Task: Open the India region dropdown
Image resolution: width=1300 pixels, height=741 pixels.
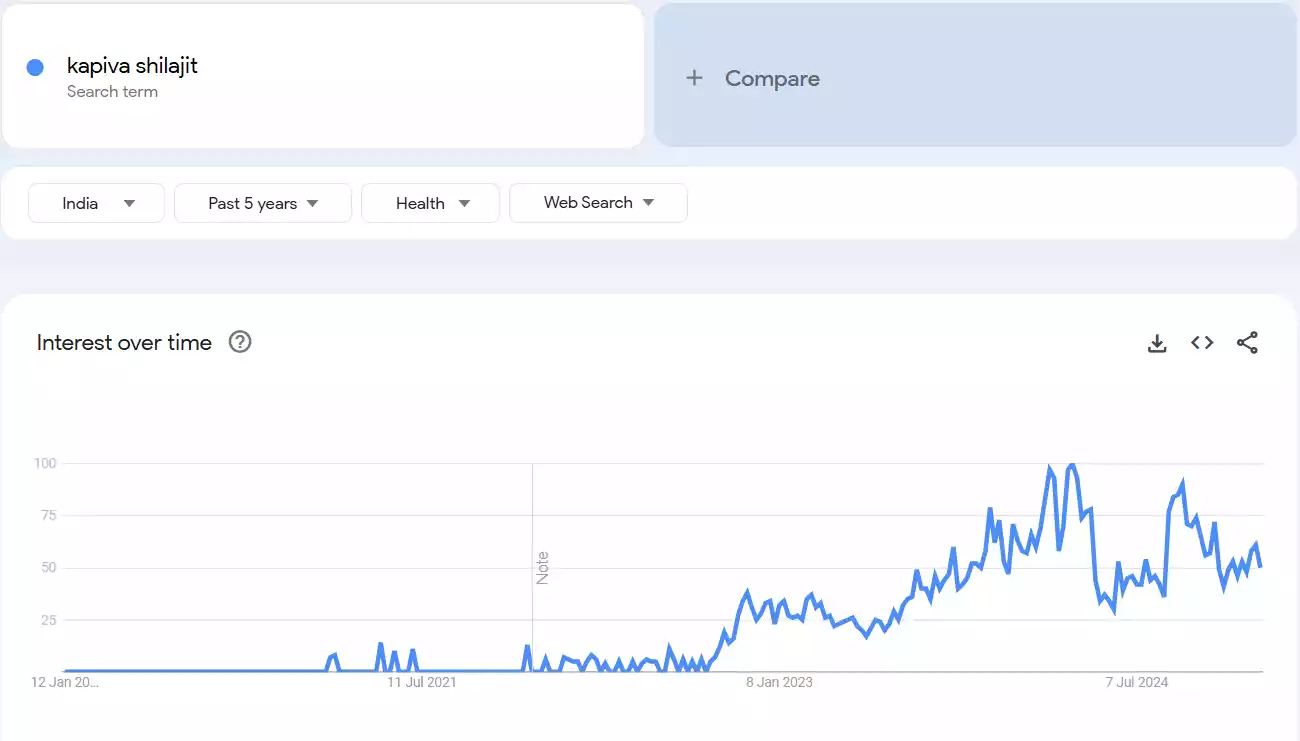Action: [96, 203]
